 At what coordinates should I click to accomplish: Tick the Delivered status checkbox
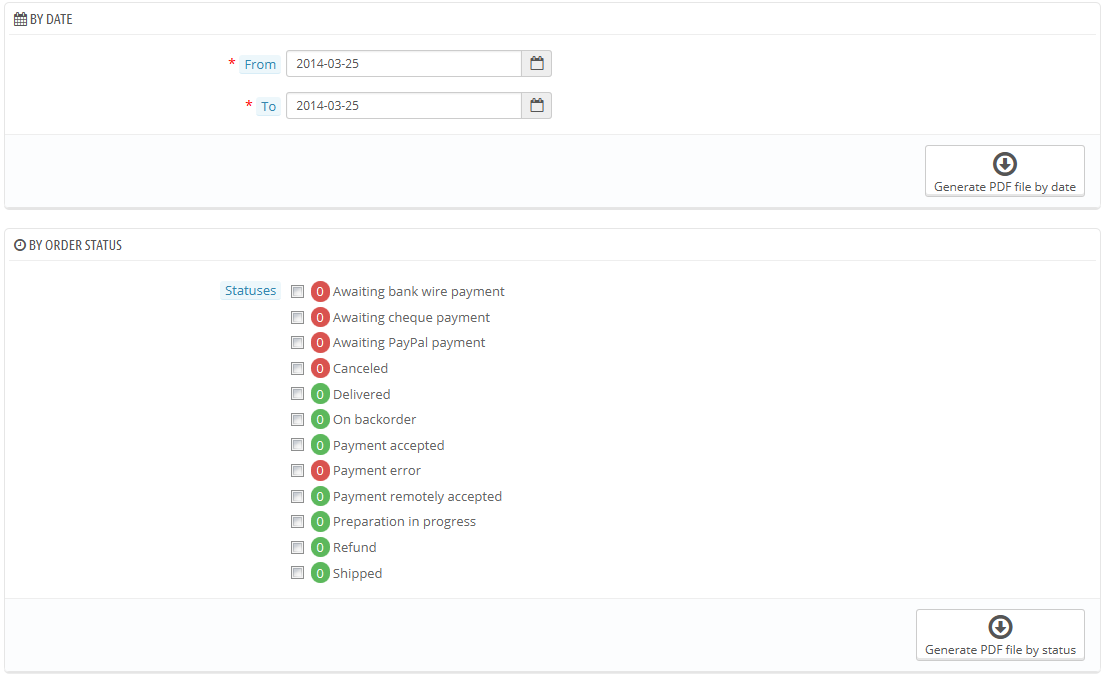tap(297, 394)
